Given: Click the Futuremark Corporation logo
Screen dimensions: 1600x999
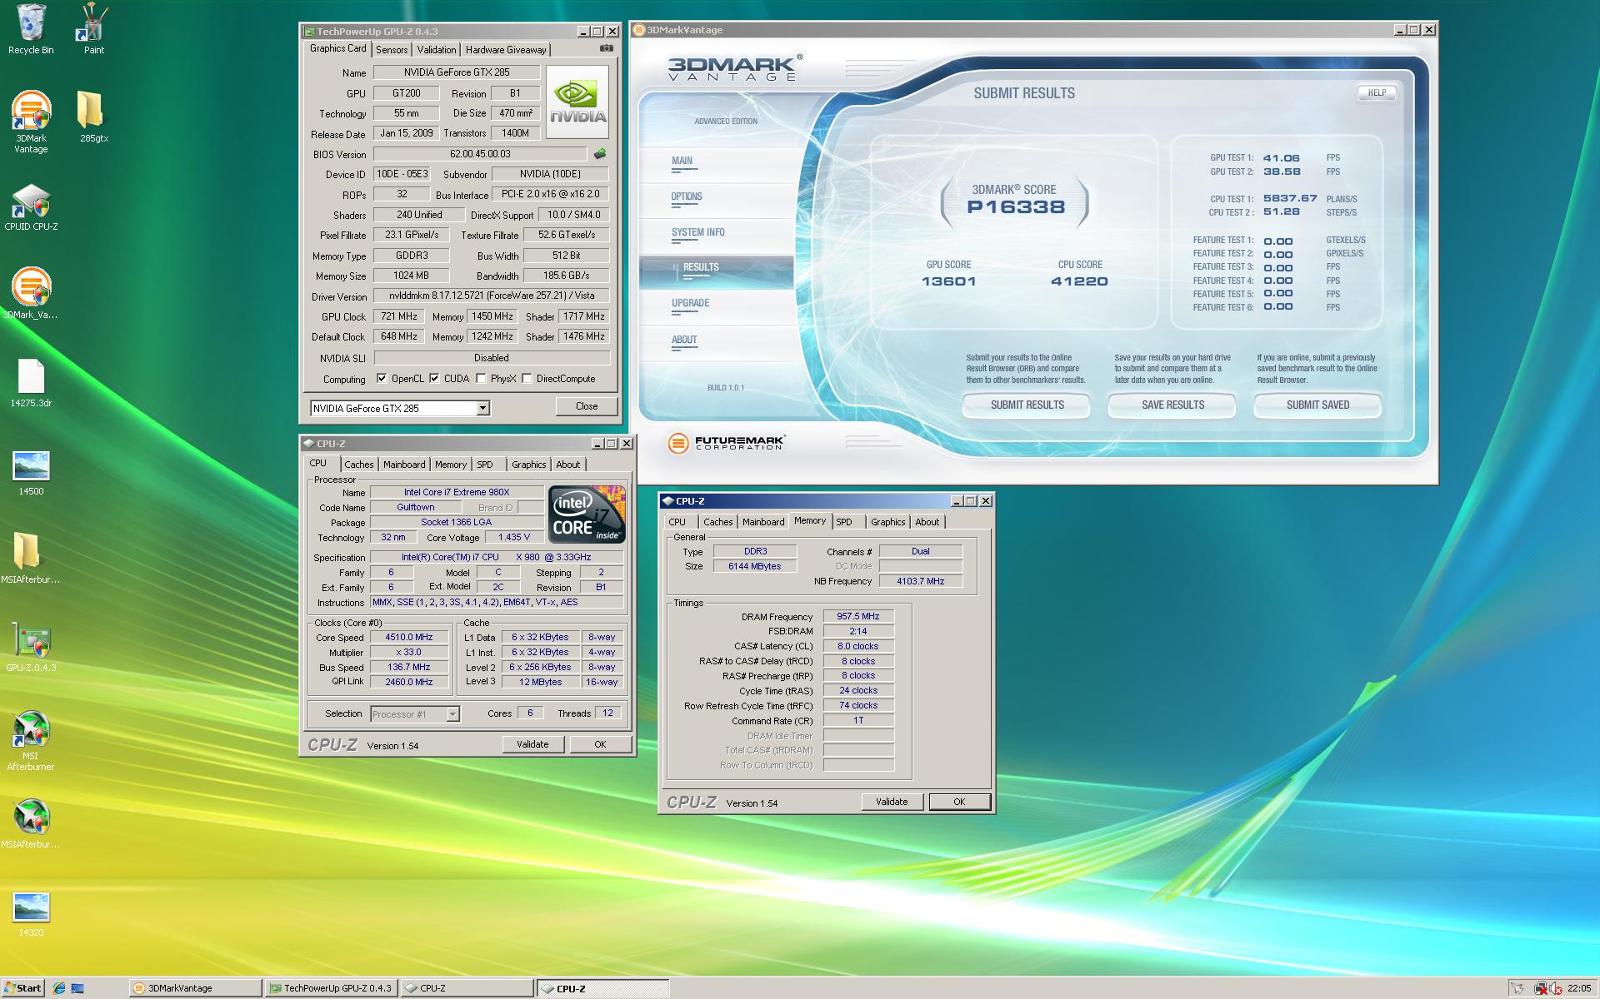Looking at the screenshot, I should tap(726, 442).
